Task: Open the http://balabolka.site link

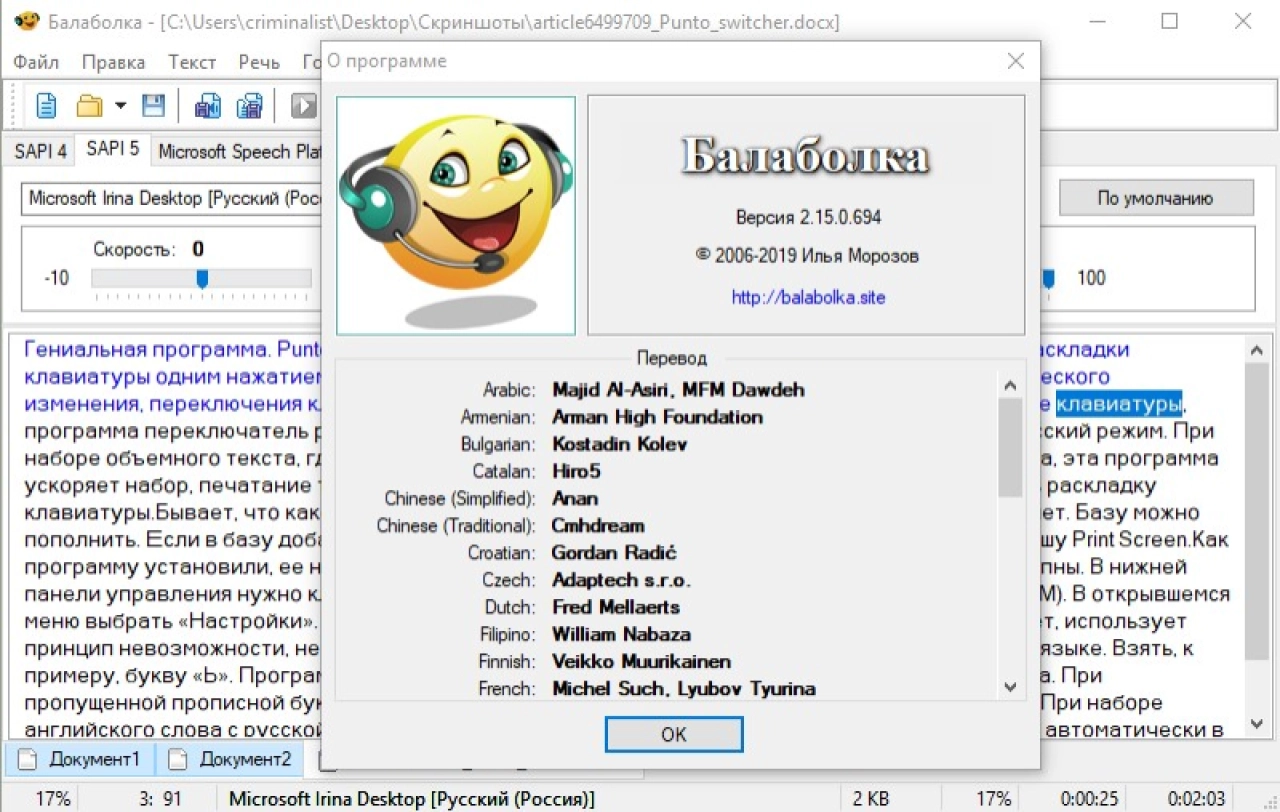Action: coord(808,297)
